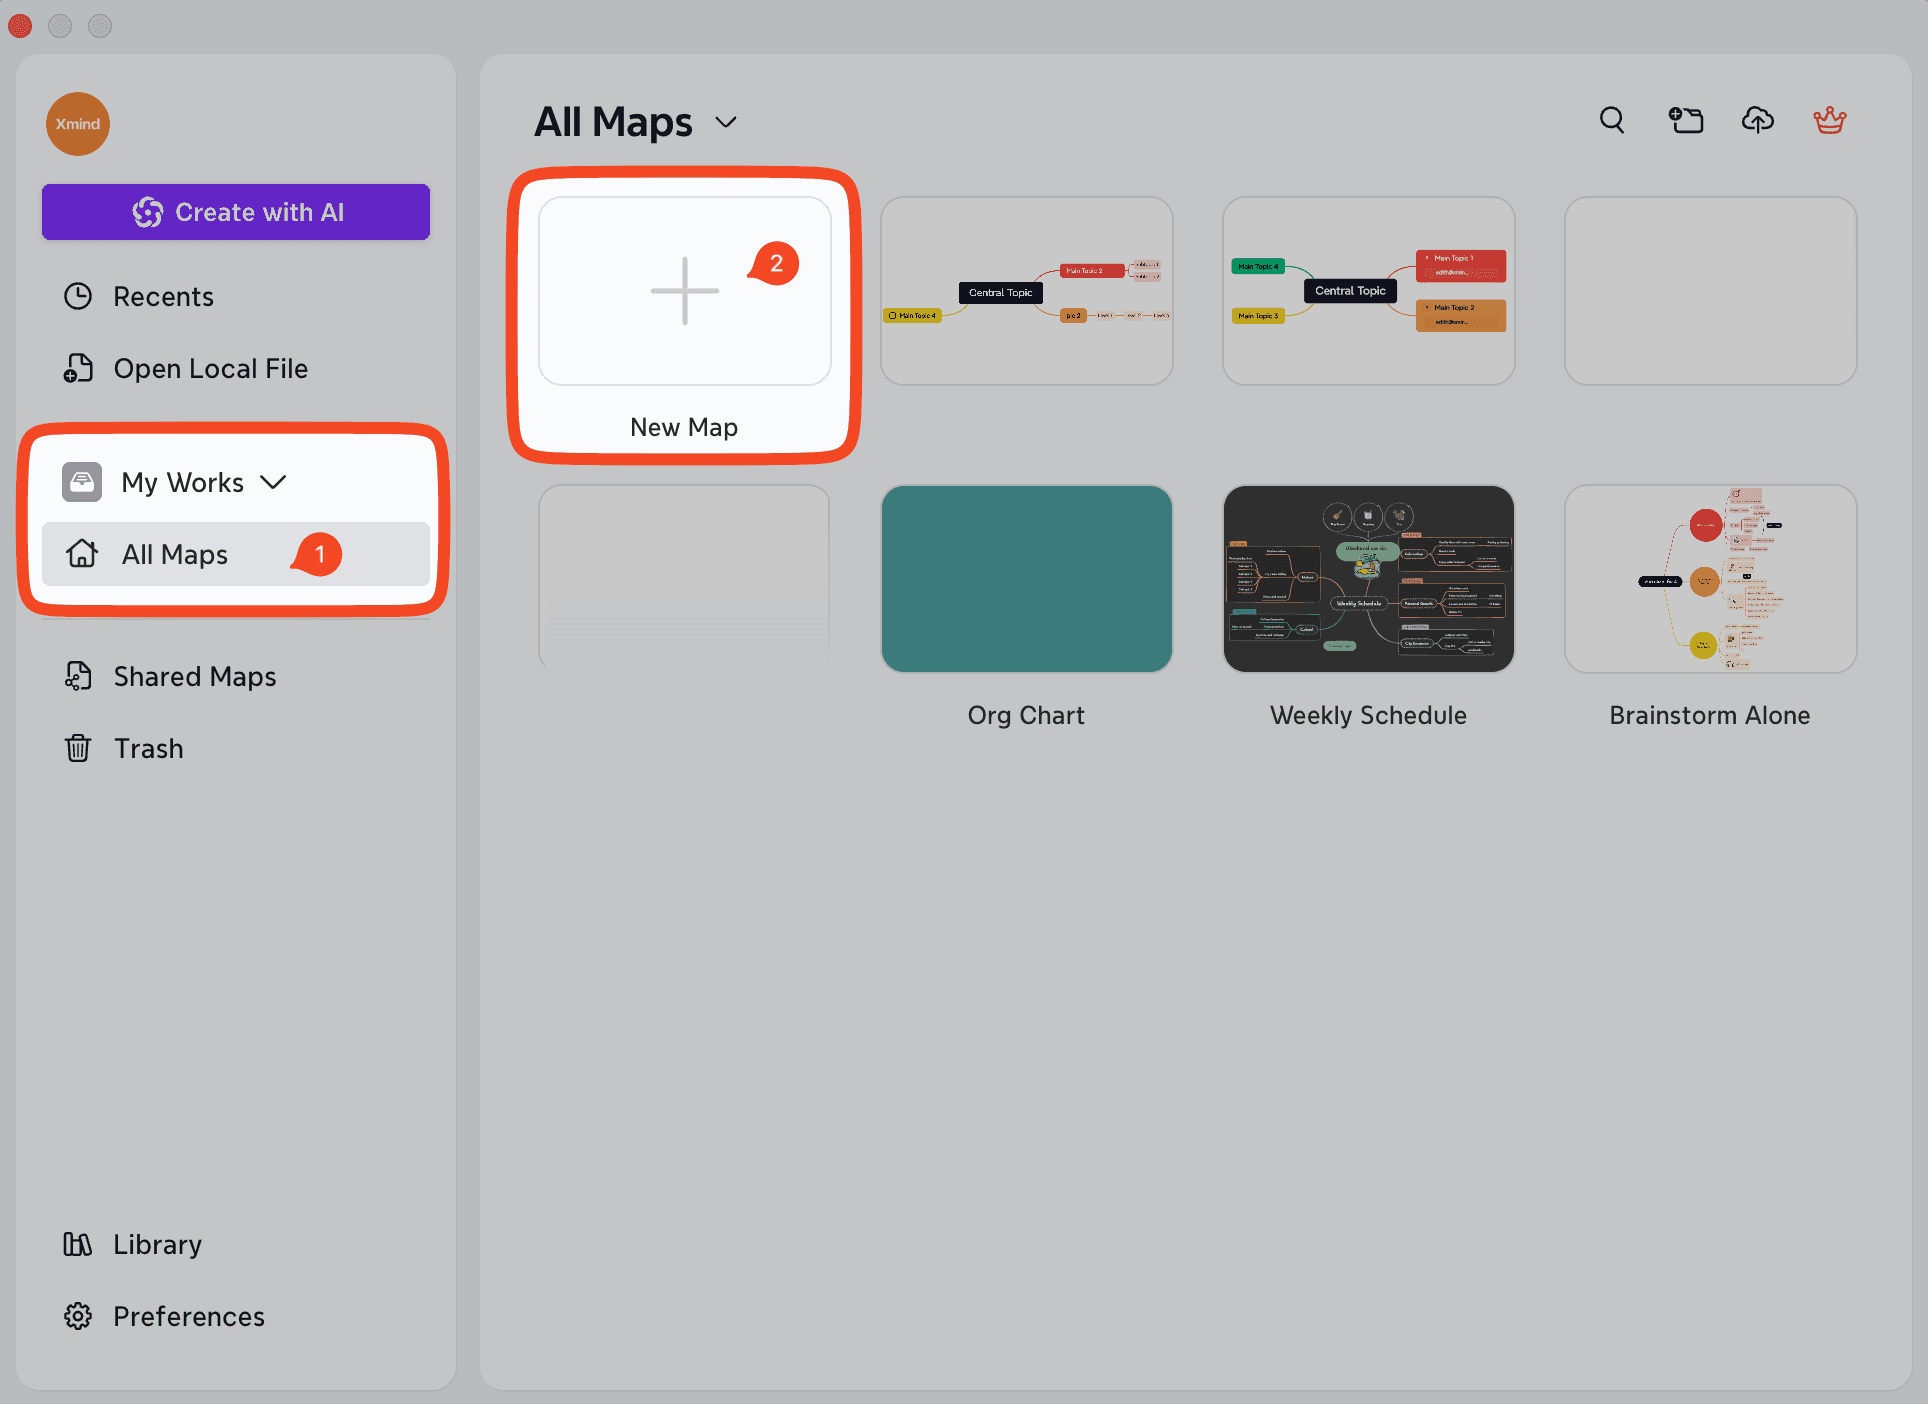Open the Brainstorm Alone map thumbnail
Viewport: 1928px width, 1404px height.
pos(1710,579)
